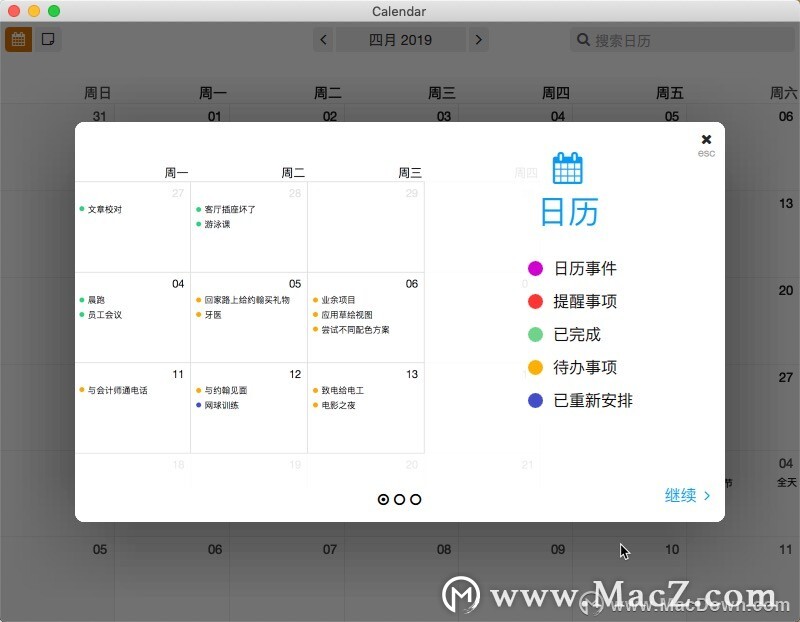Select the 牙医 event
This screenshot has height=622, width=800.
209,315
